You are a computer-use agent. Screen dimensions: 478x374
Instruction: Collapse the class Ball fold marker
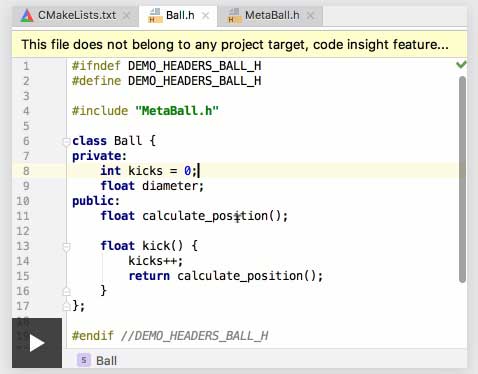pos(66,142)
